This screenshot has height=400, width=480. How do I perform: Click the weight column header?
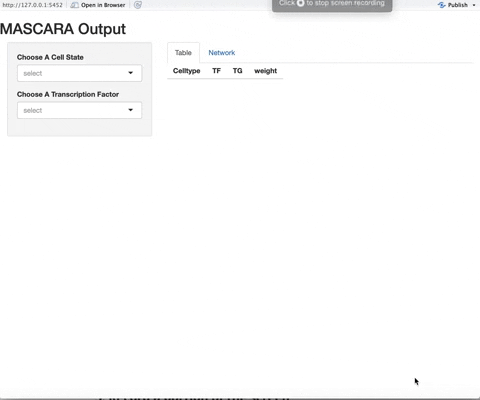(x=265, y=71)
